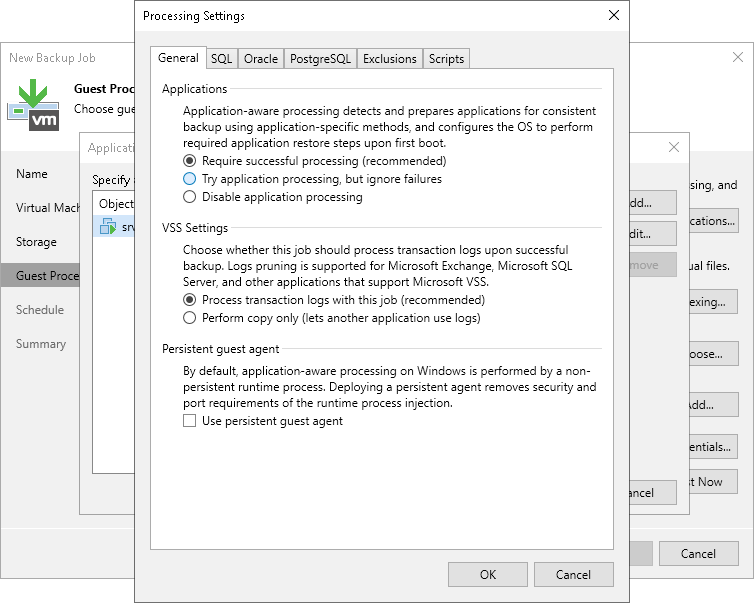Image resolution: width=754 pixels, height=603 pixels.
Task: Select the VM object icon in list
Action: (108, 226)
